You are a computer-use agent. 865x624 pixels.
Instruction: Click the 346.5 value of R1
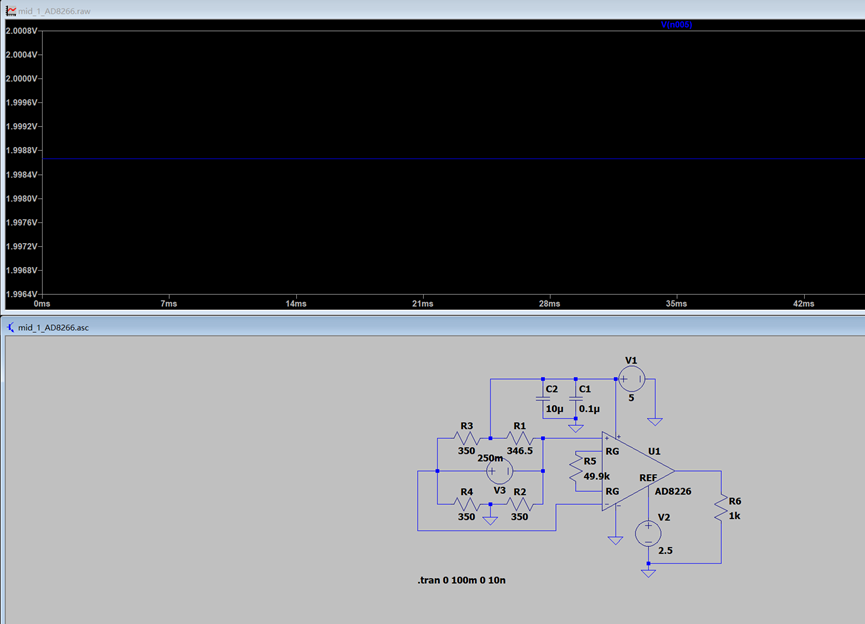(x=520, y=451)
